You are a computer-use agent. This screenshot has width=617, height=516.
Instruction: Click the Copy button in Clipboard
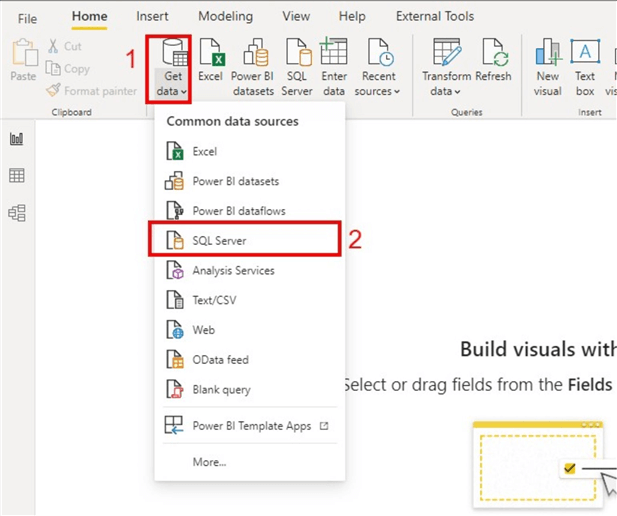click(67, 68)
